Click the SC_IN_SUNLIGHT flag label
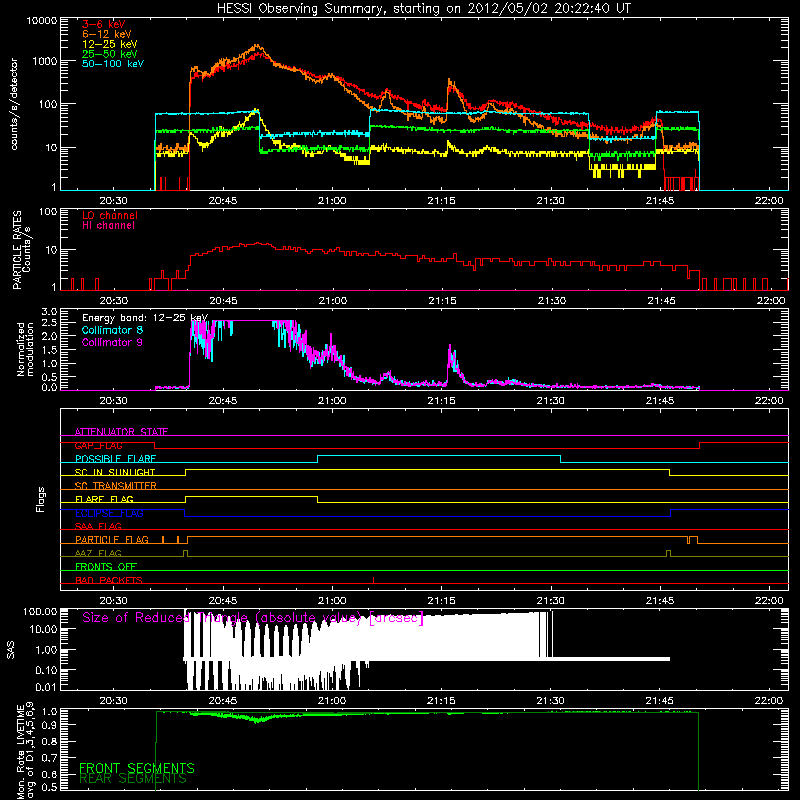 (115, 472)
